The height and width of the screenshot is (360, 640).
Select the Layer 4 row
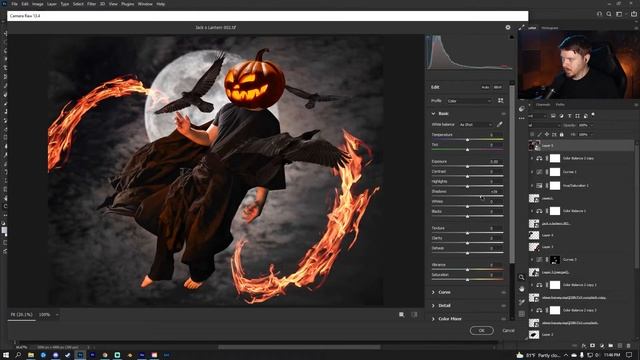(x=581, y=236)
